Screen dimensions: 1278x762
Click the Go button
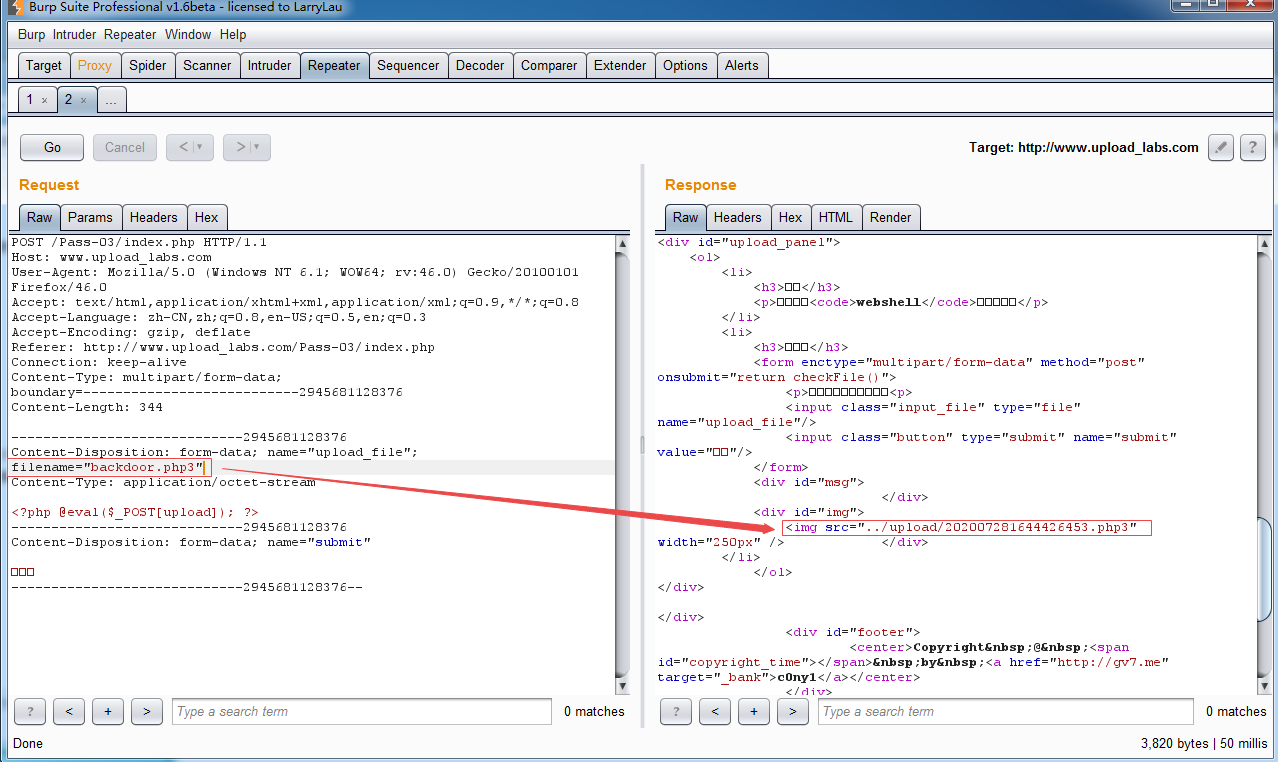pos(52,147)
